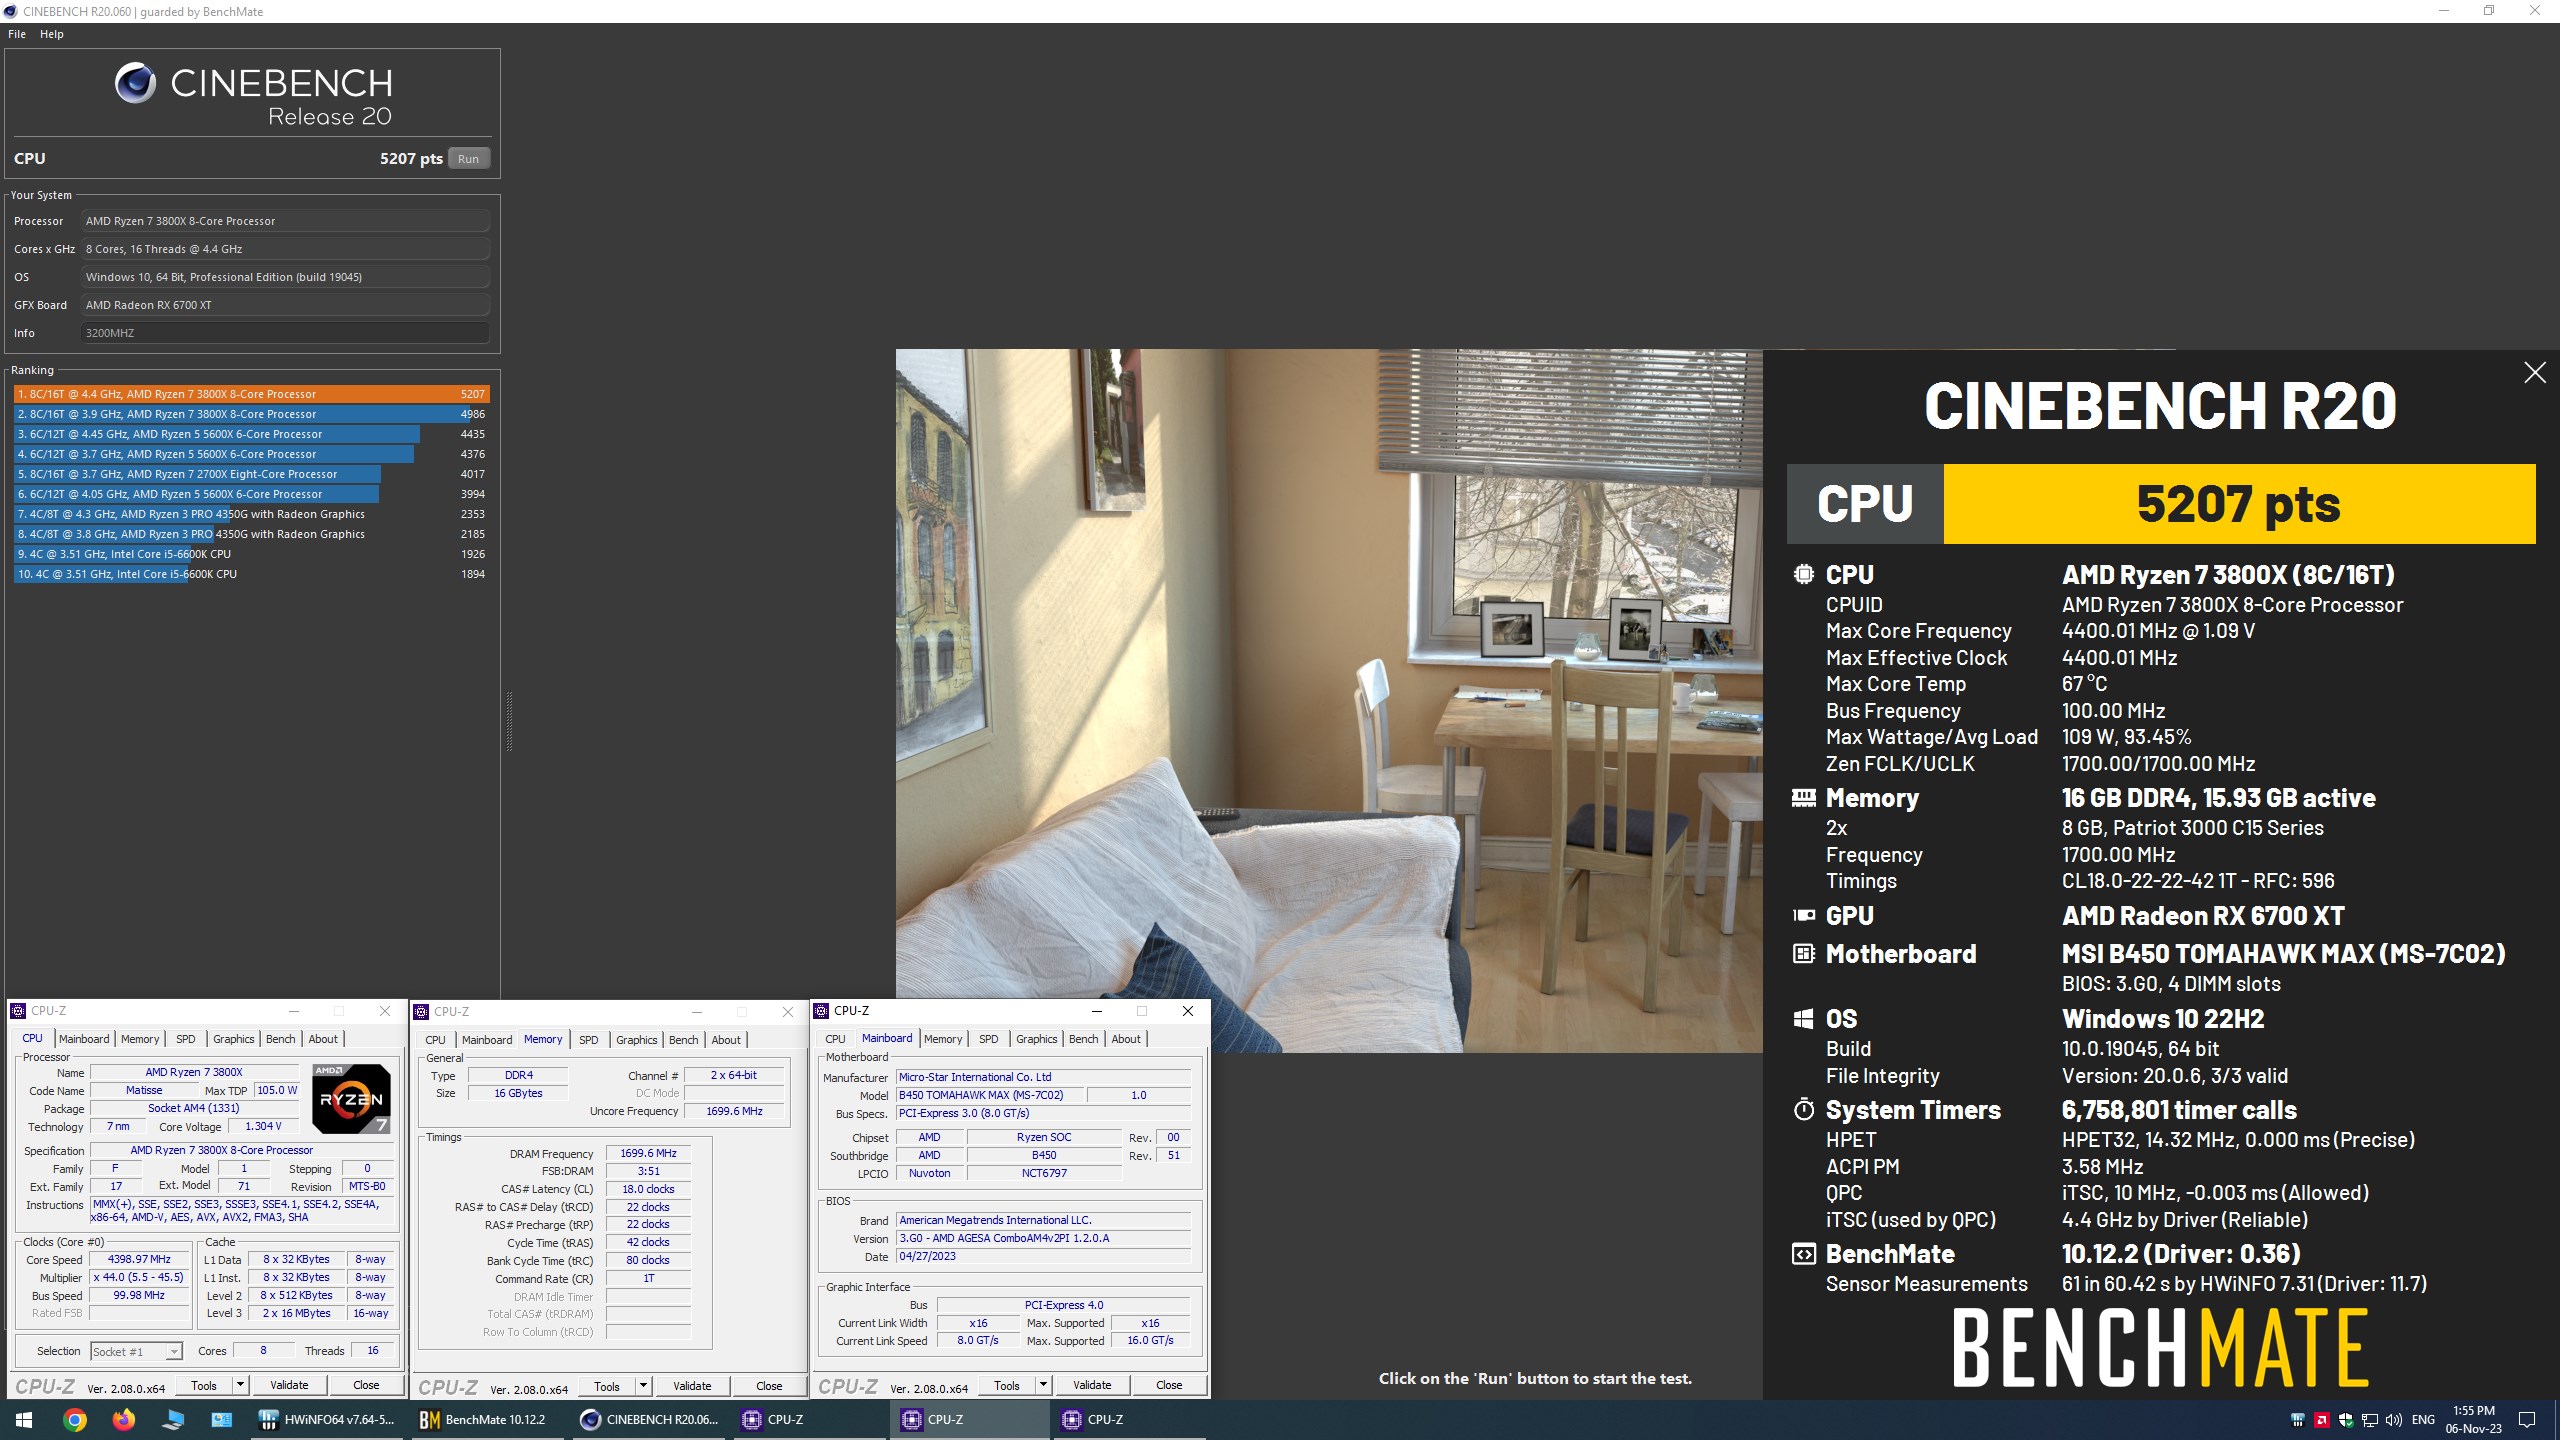
Task: Click the ID card icon on taskbar
Action: point(221,1420)
